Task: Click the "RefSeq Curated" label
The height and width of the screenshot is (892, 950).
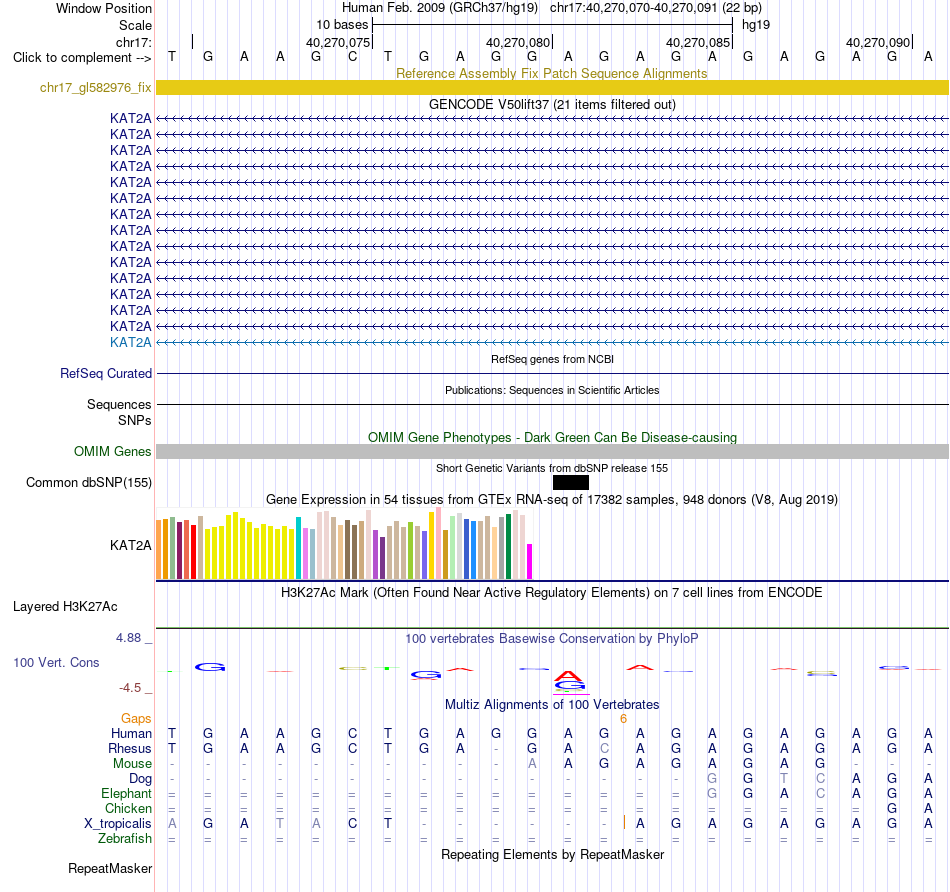Action: [105, 373]
